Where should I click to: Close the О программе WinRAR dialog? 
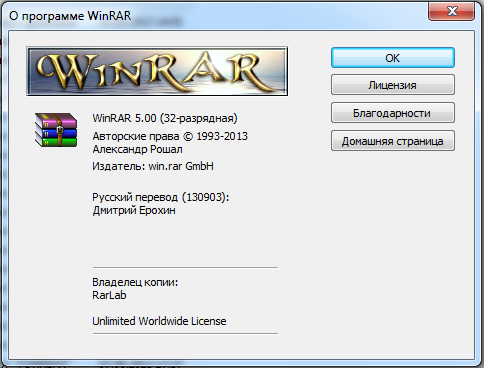pyautogui.click(x=452, y=11)
